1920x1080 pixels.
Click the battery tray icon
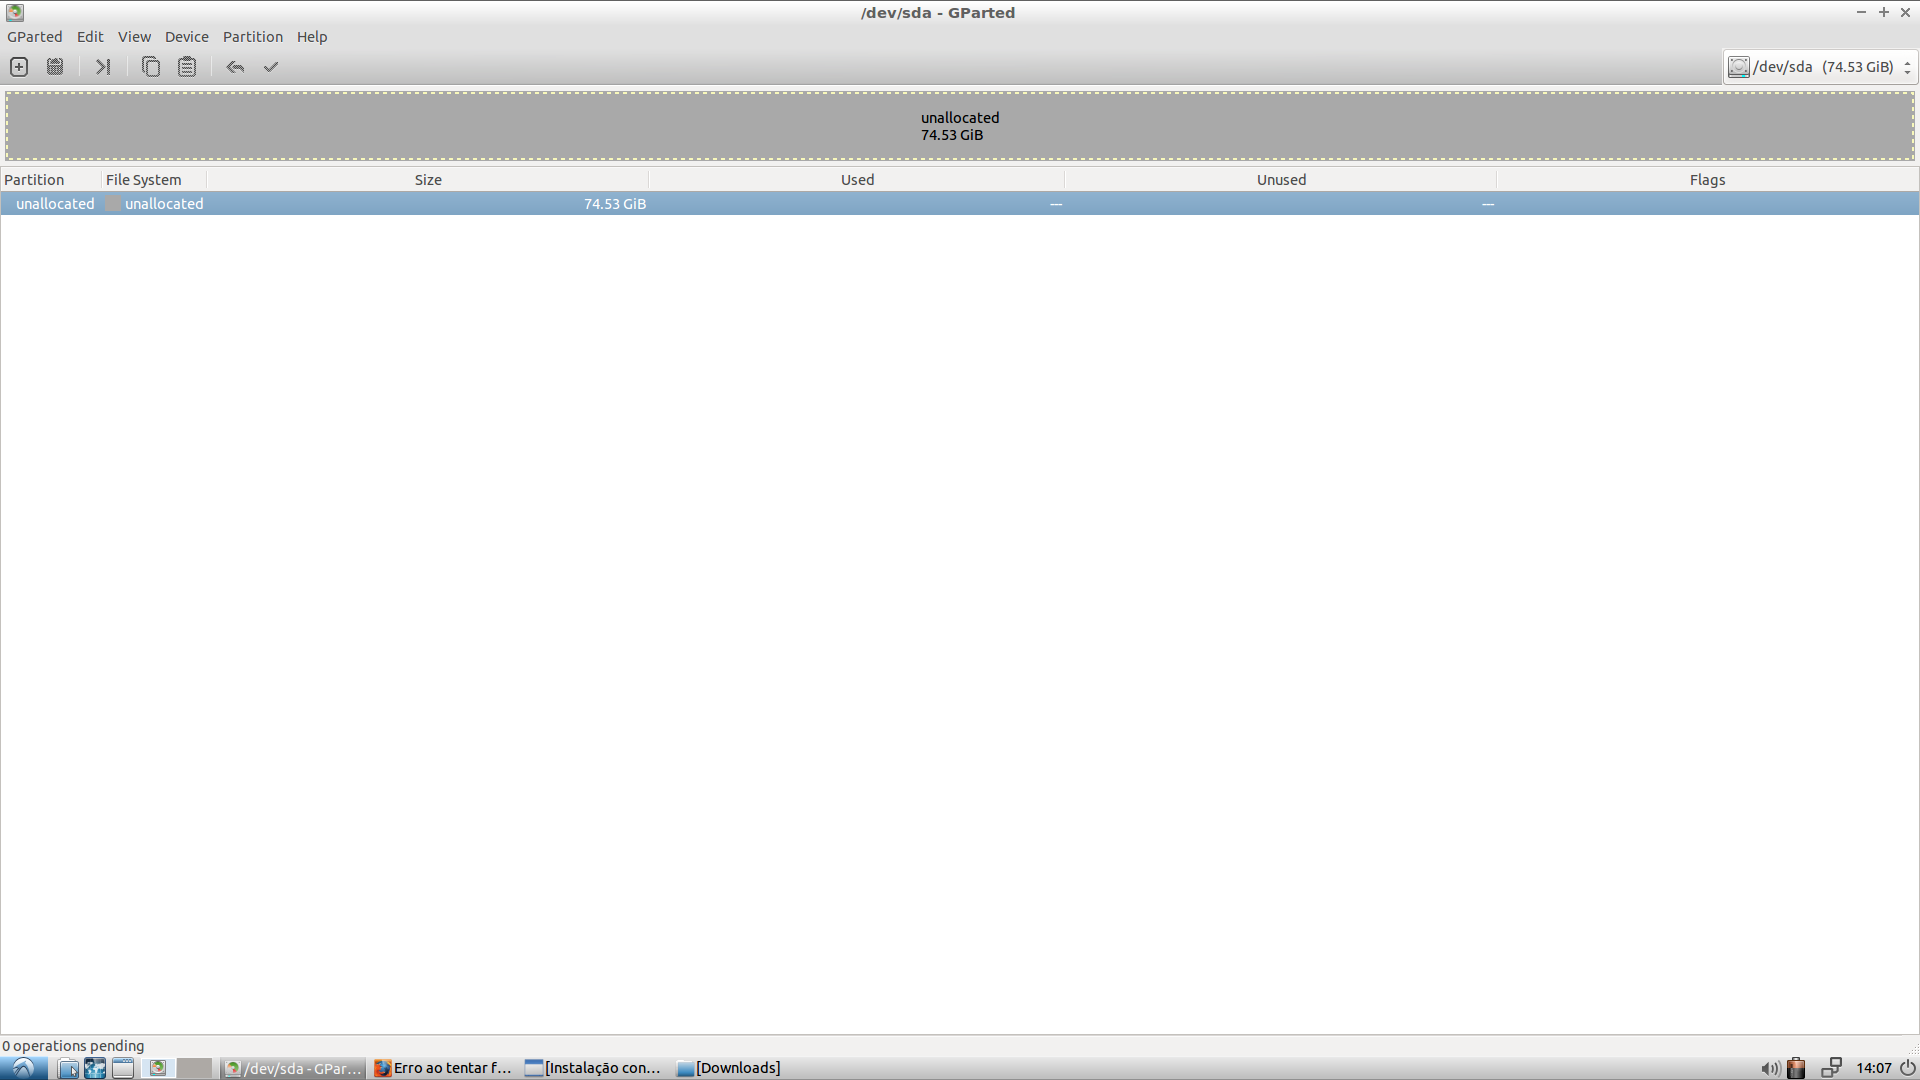coord(1797,1068)
